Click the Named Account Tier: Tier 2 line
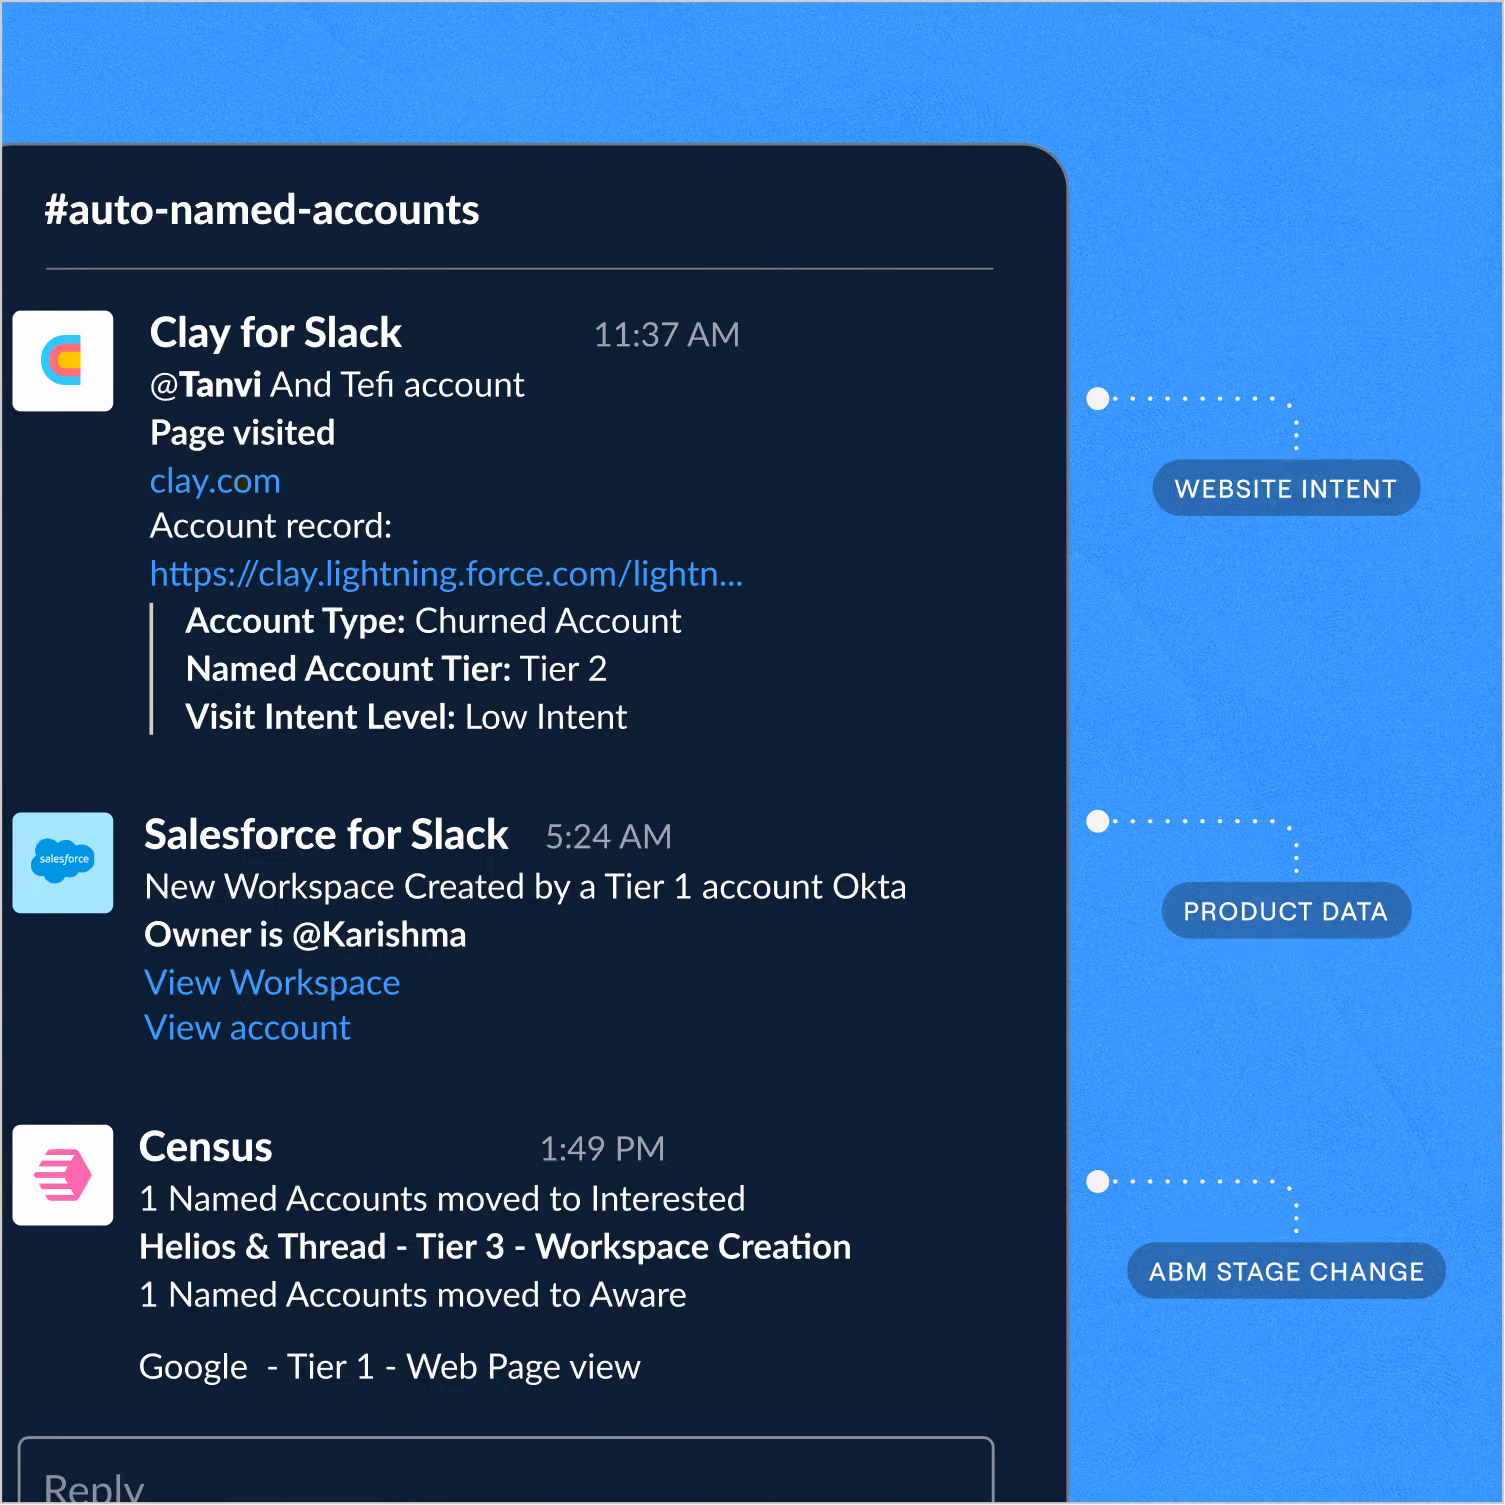 [397, 669]
